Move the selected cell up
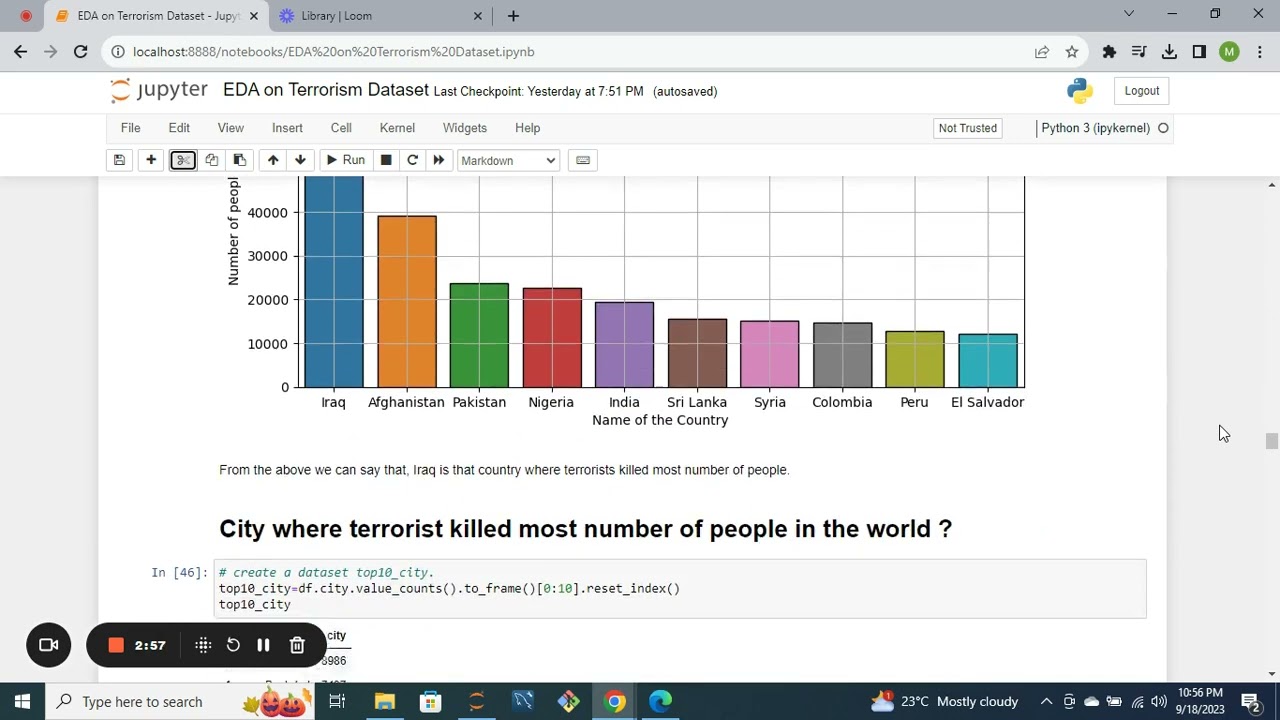 point(273,160)
